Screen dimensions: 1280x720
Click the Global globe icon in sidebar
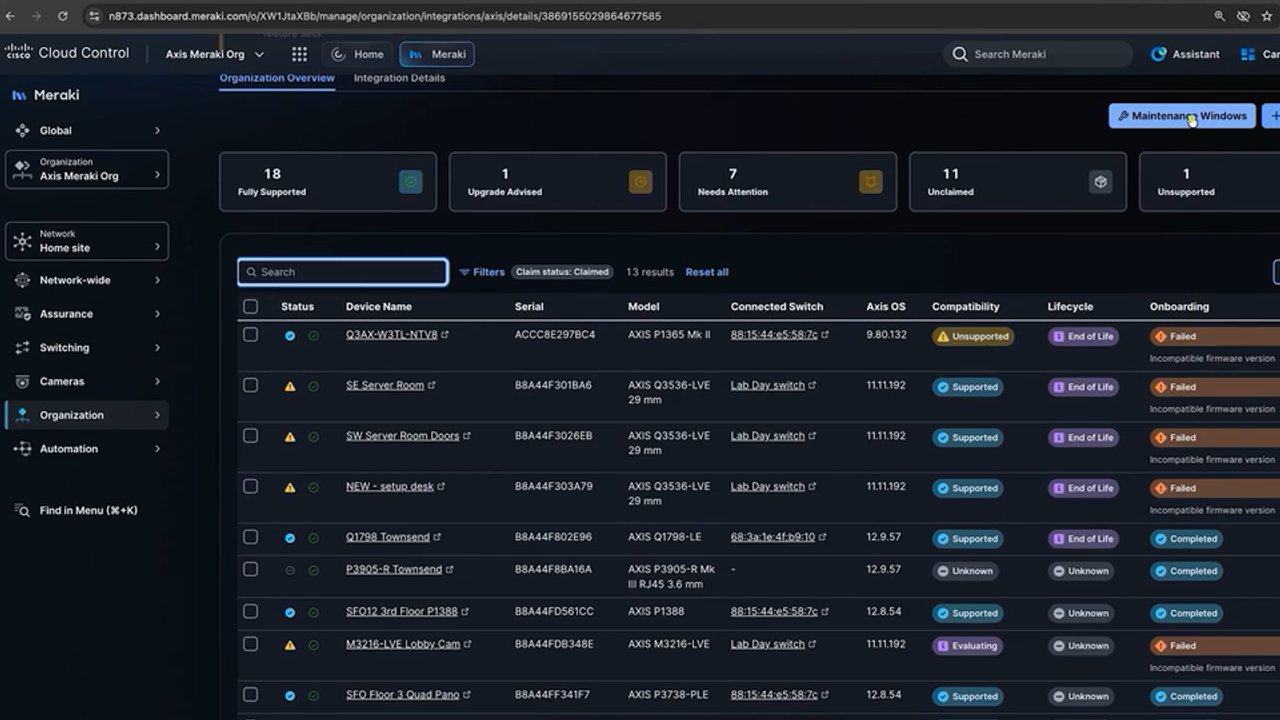(22, 130)
